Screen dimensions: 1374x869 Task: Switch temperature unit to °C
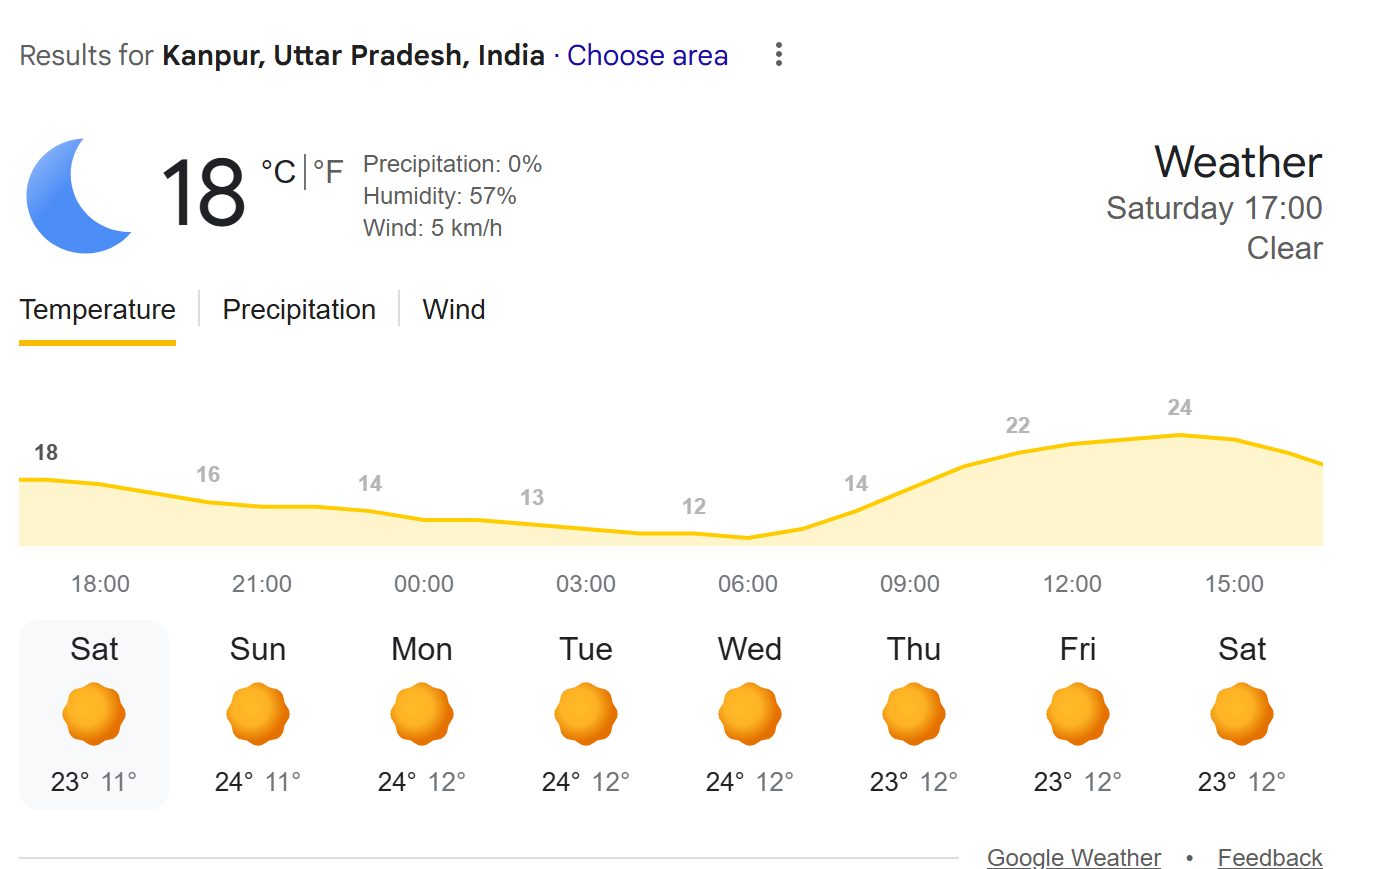[278, 172]
